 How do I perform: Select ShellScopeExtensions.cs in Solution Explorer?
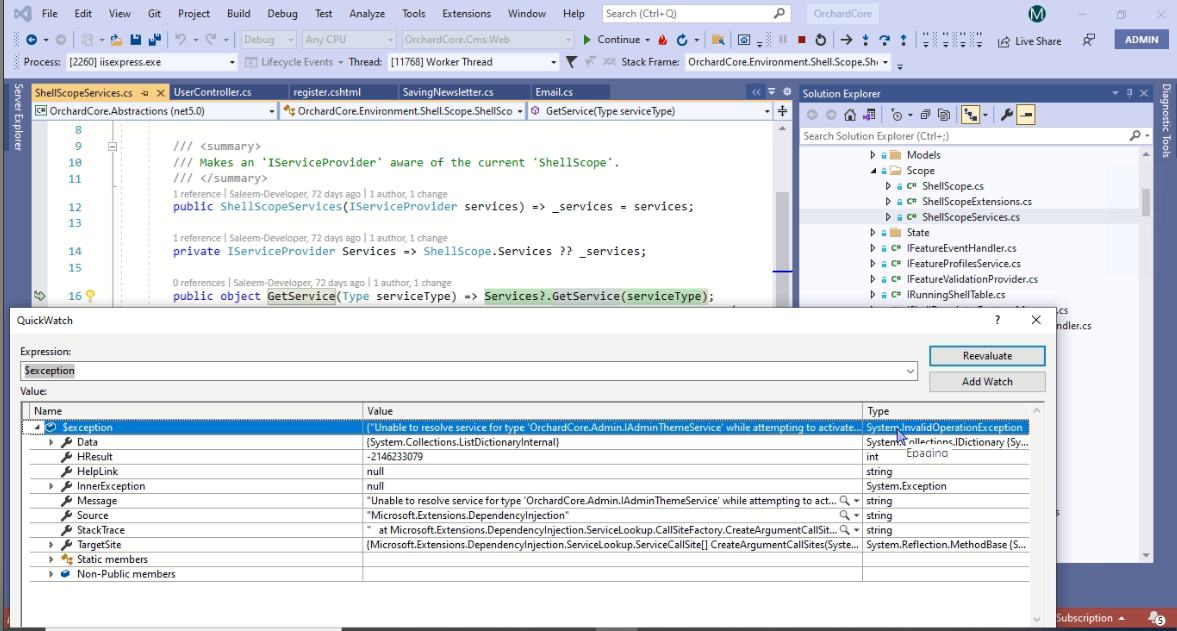(x=977, y=202)
